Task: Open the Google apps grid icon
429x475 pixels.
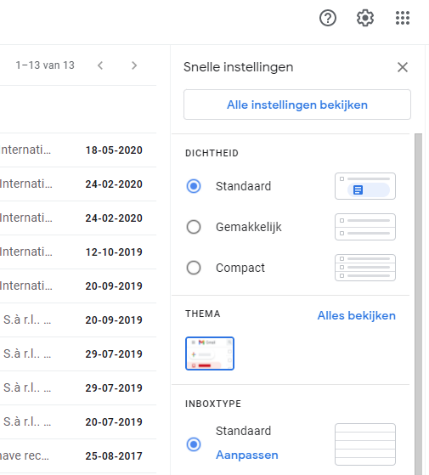Action: (x=402, y=18)
